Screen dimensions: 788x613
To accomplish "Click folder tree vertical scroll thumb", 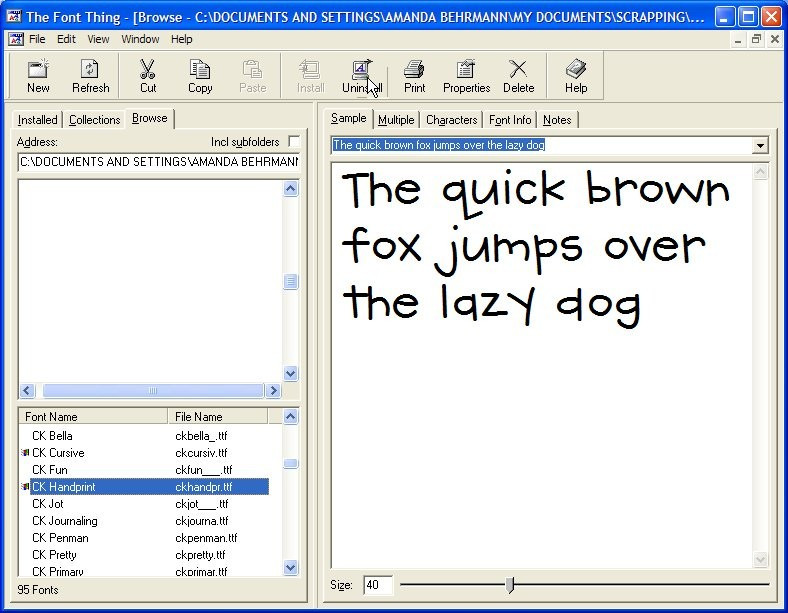I will (290, 281).
